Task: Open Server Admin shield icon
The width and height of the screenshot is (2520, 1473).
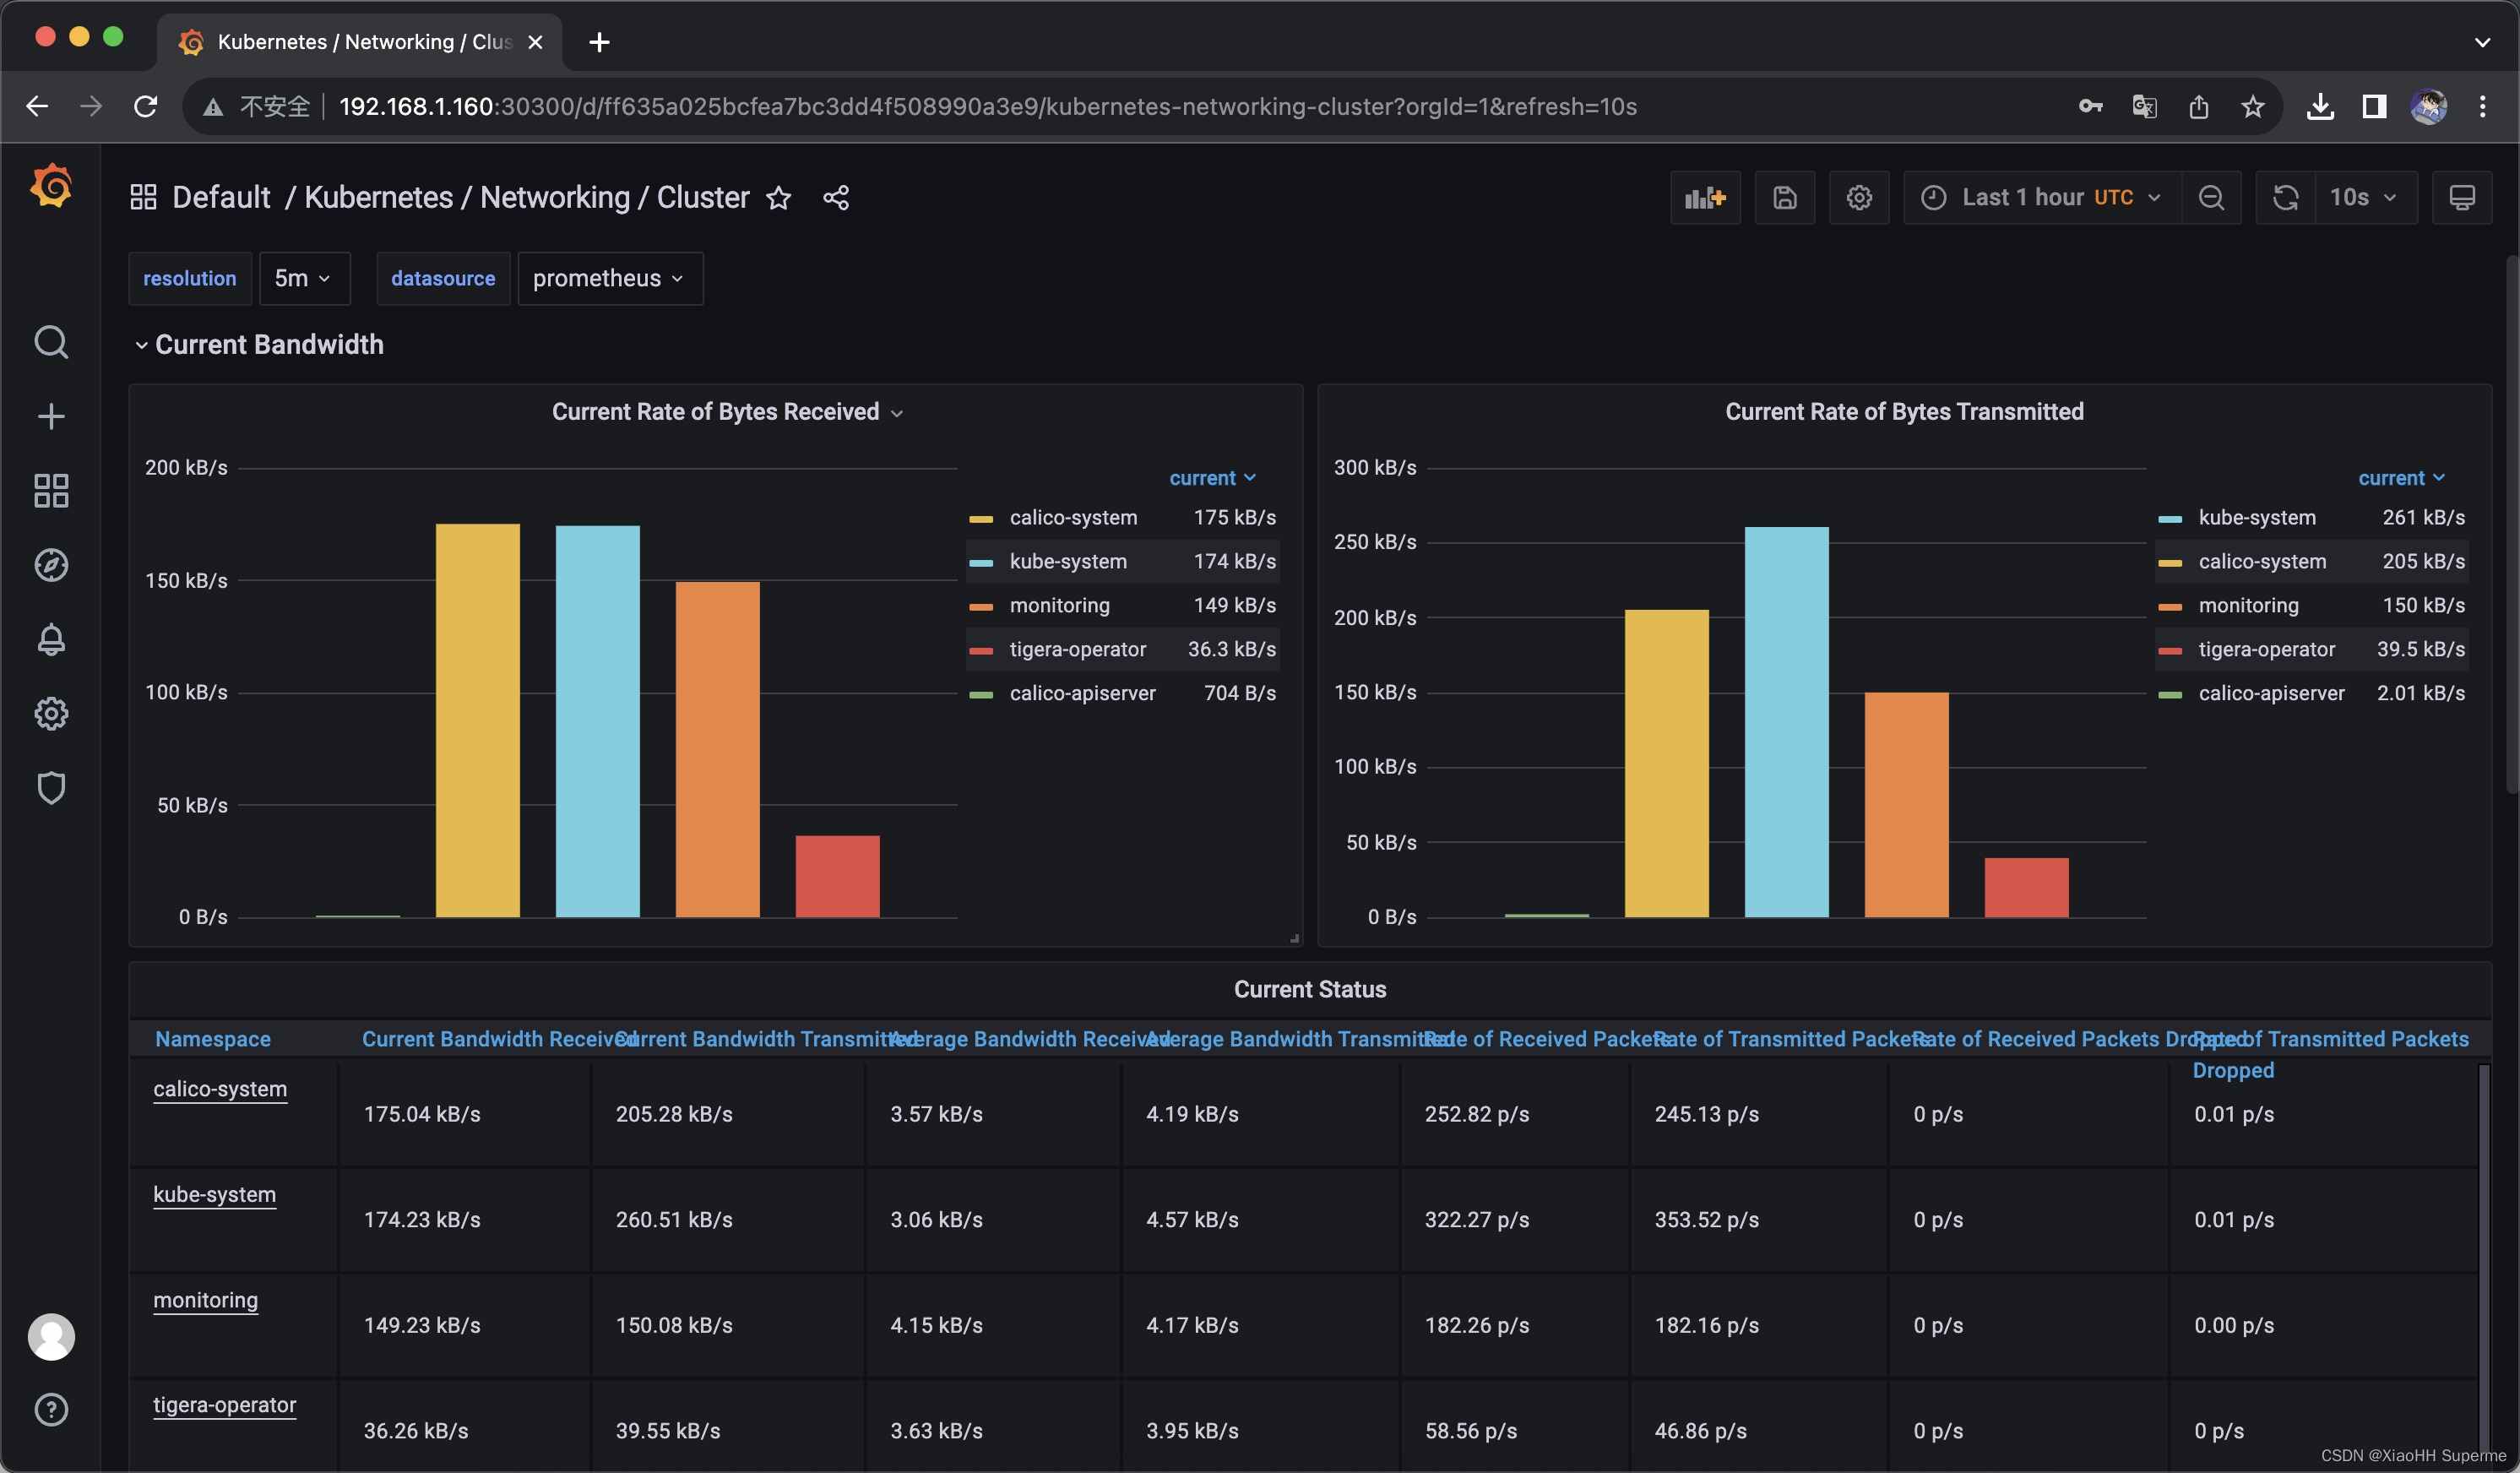Action: (51, 788)
